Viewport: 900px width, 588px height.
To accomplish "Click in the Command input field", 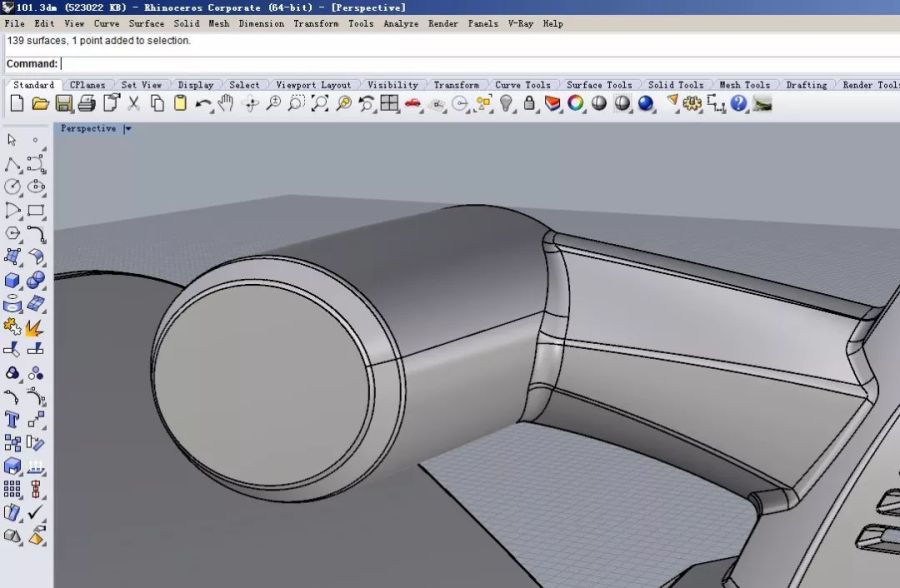I will pyautogui.click(x=400, y=64).
